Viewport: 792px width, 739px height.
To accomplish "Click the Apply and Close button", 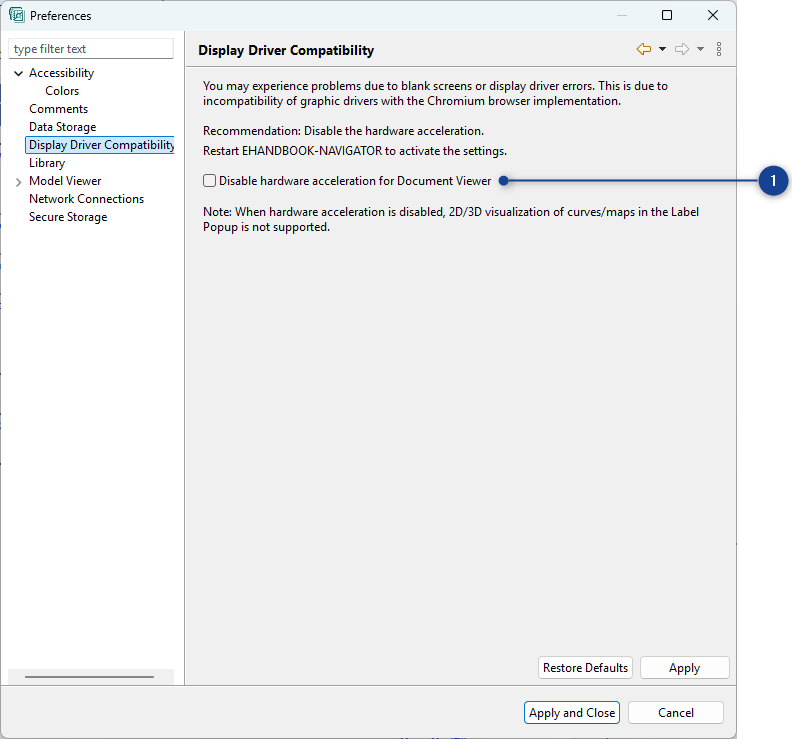I will [x=572, y=713].
